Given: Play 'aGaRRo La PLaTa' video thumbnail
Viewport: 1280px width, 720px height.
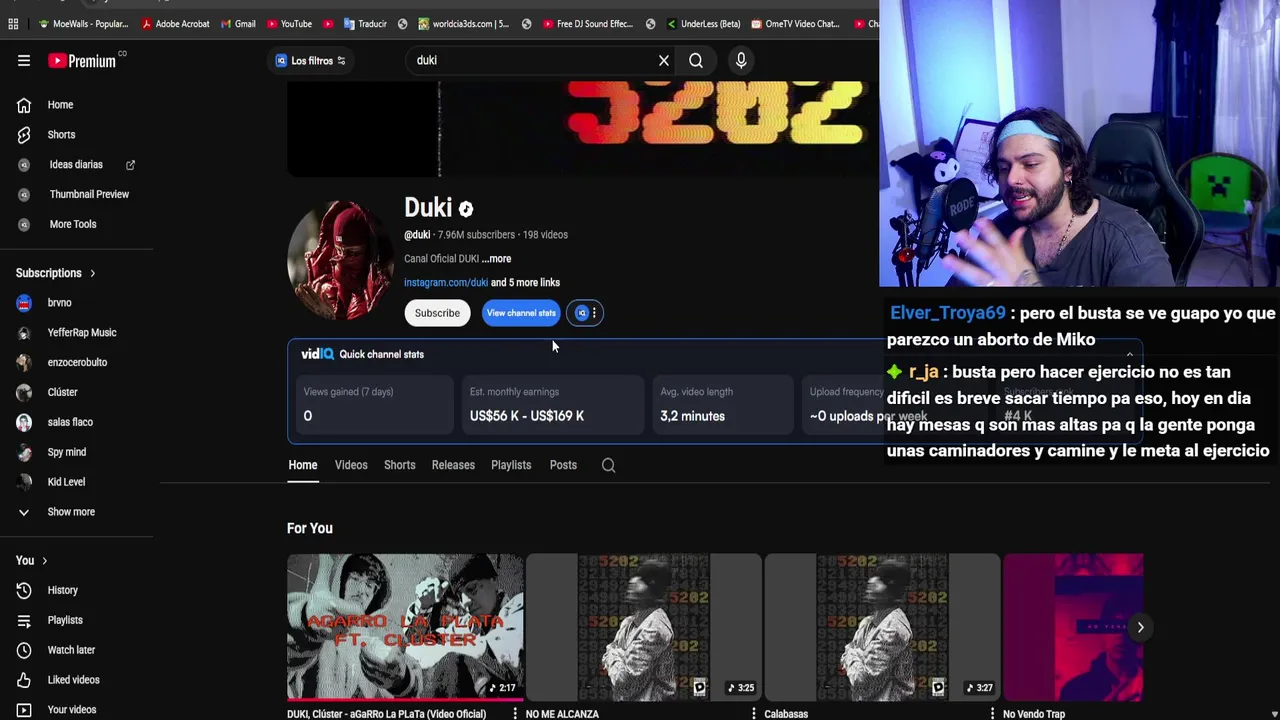Looking at the screenshot, I should pyautogui.click(x=405, y=627).
